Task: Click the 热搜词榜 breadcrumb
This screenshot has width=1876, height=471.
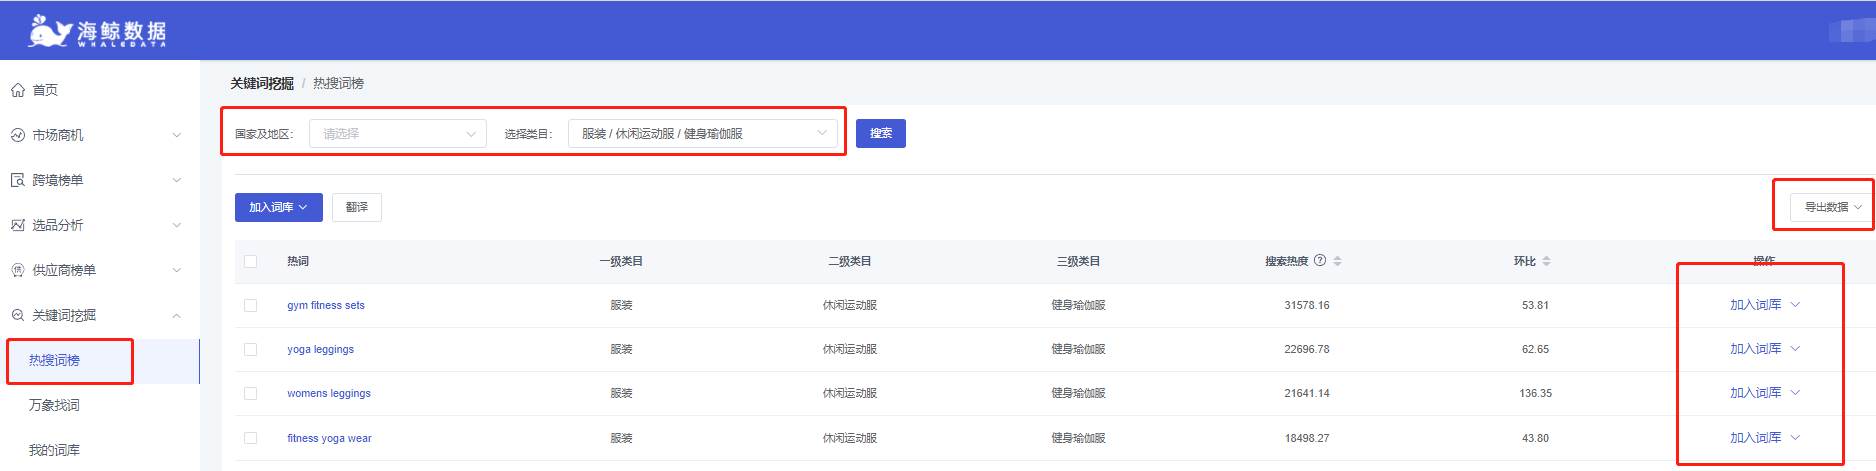Action: pyautogui.click(x=339, y=83)
